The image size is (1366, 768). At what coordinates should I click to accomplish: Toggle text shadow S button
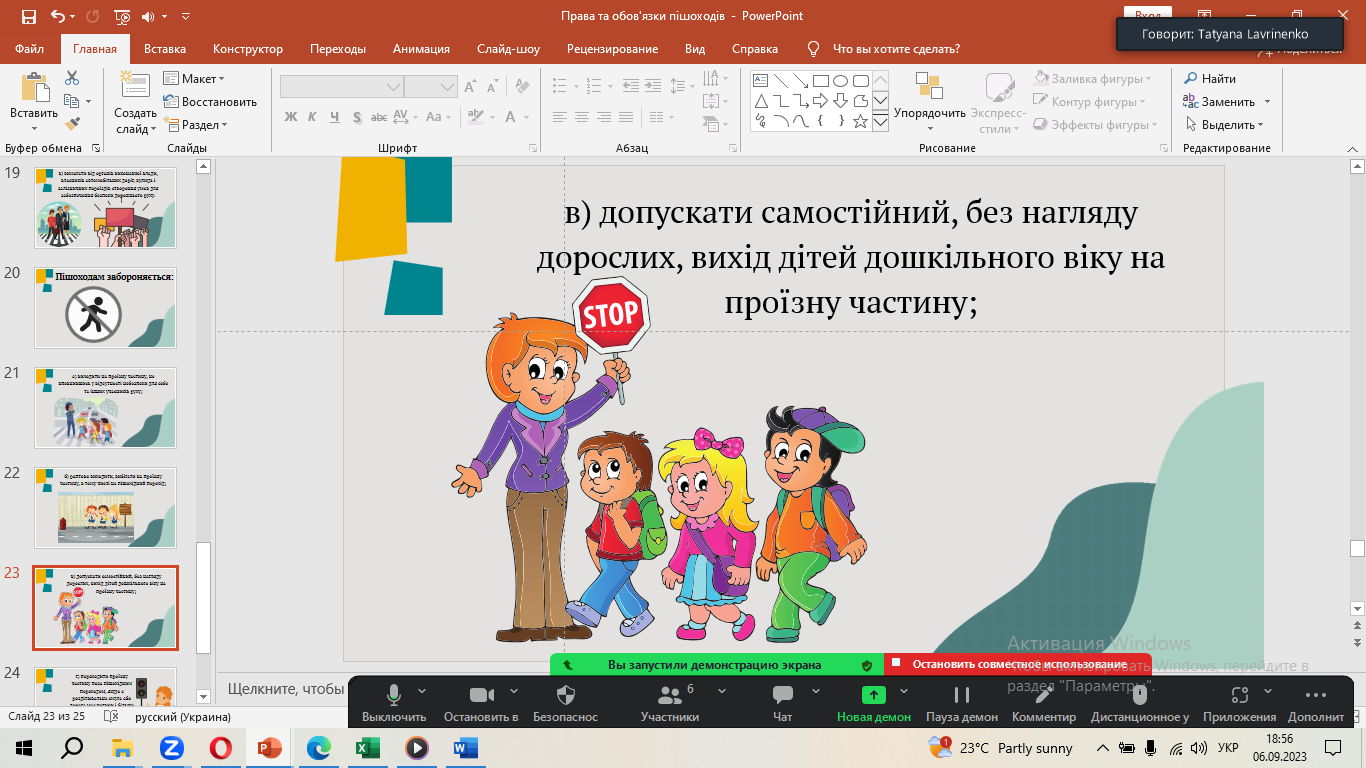tap(356, 117)
